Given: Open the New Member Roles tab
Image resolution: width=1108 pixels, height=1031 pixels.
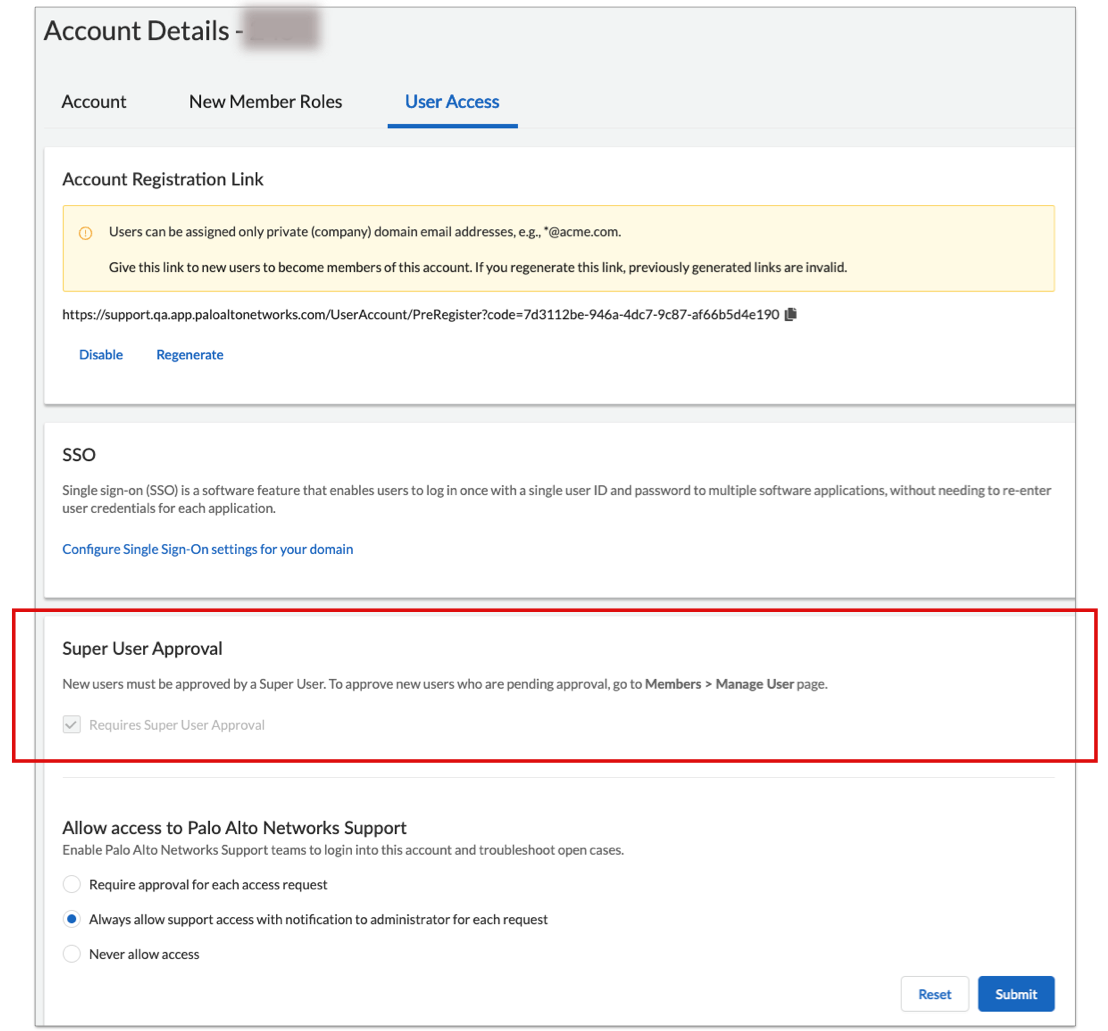Looking at the screenshot, I should [265, 102].
